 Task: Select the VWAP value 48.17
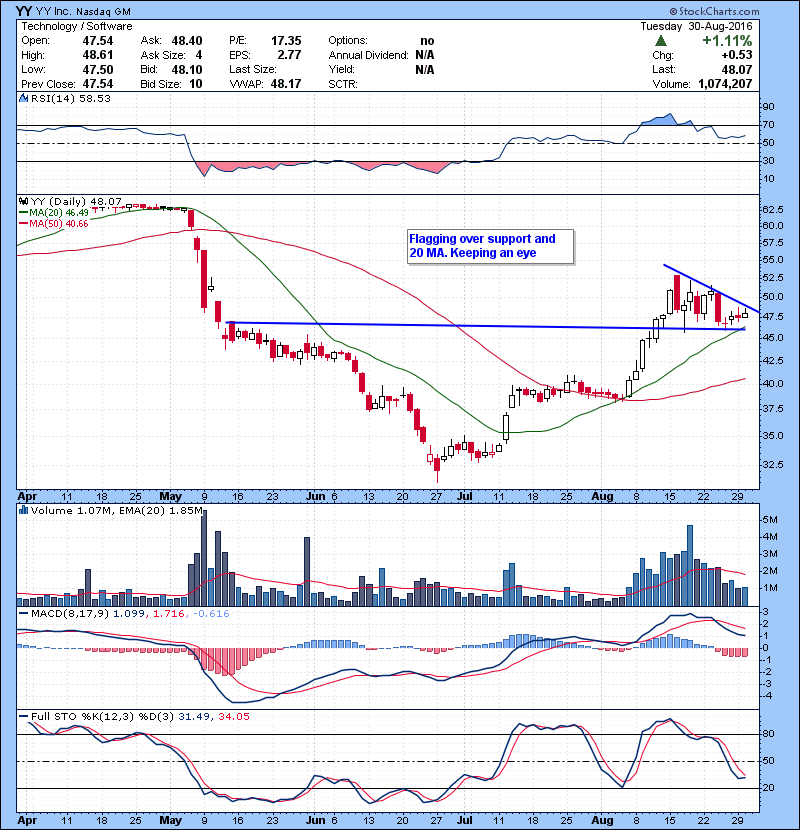point(286,84)
